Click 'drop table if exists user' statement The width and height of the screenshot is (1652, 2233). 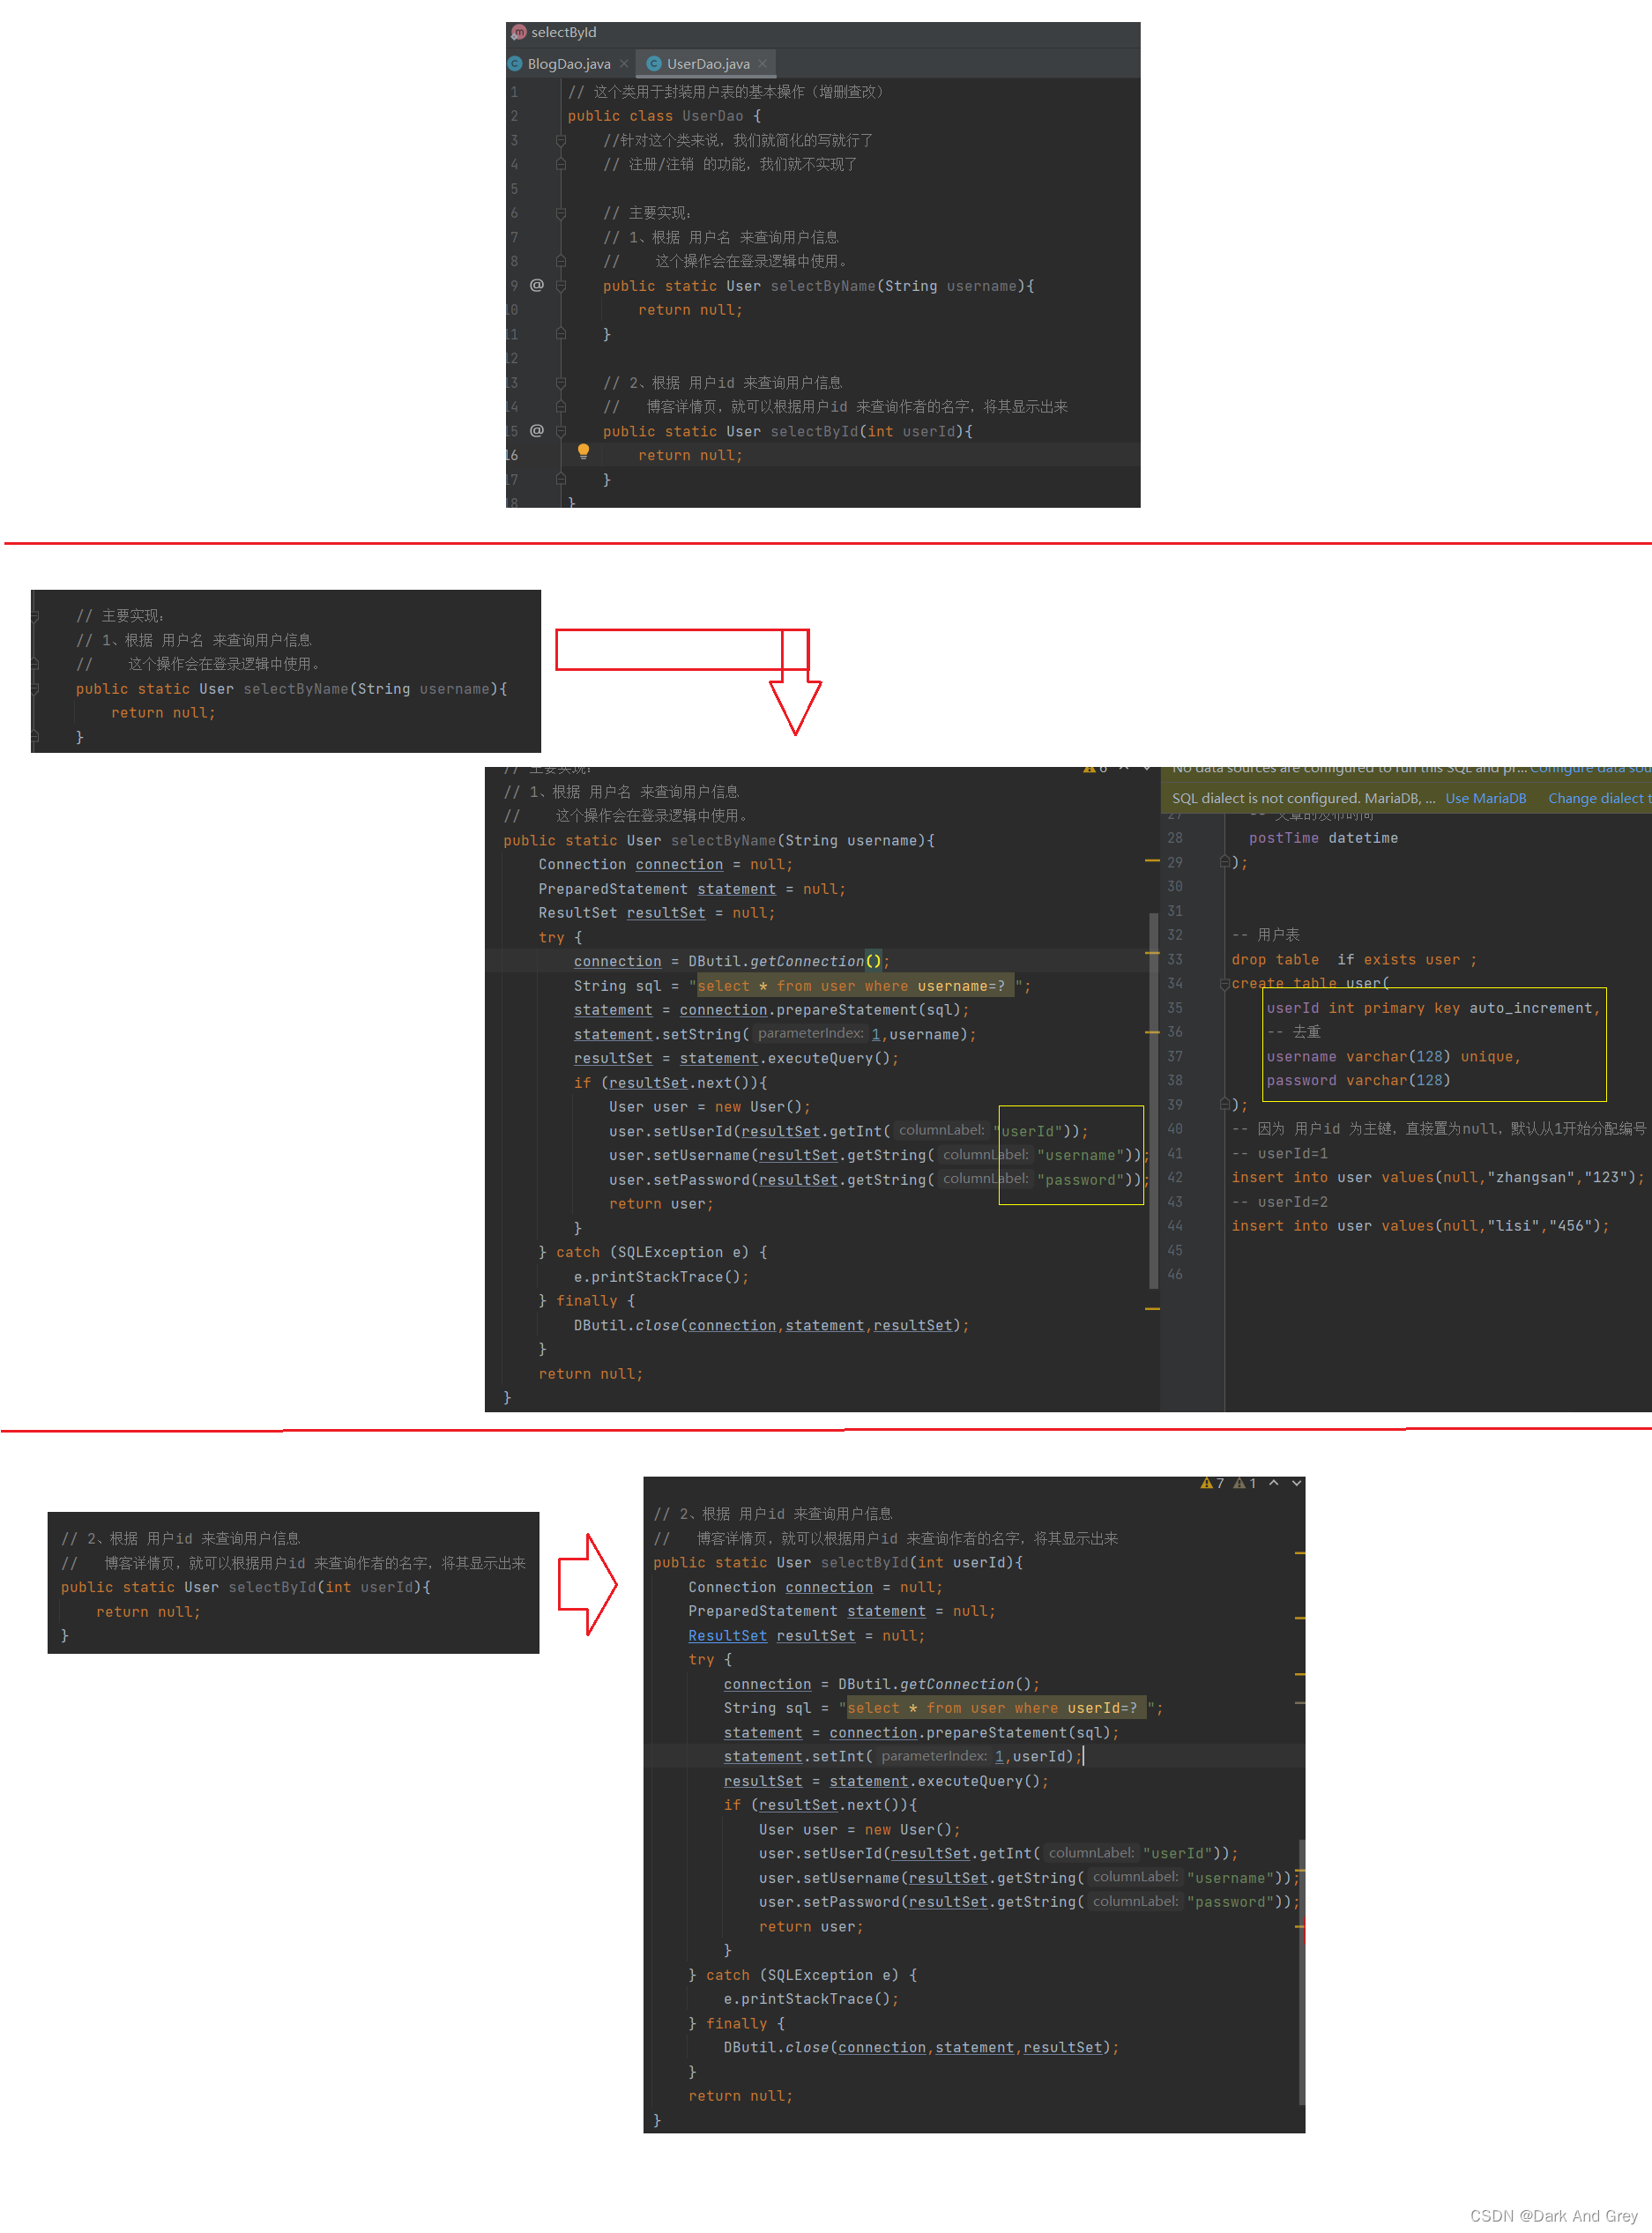pos(1354,960)
